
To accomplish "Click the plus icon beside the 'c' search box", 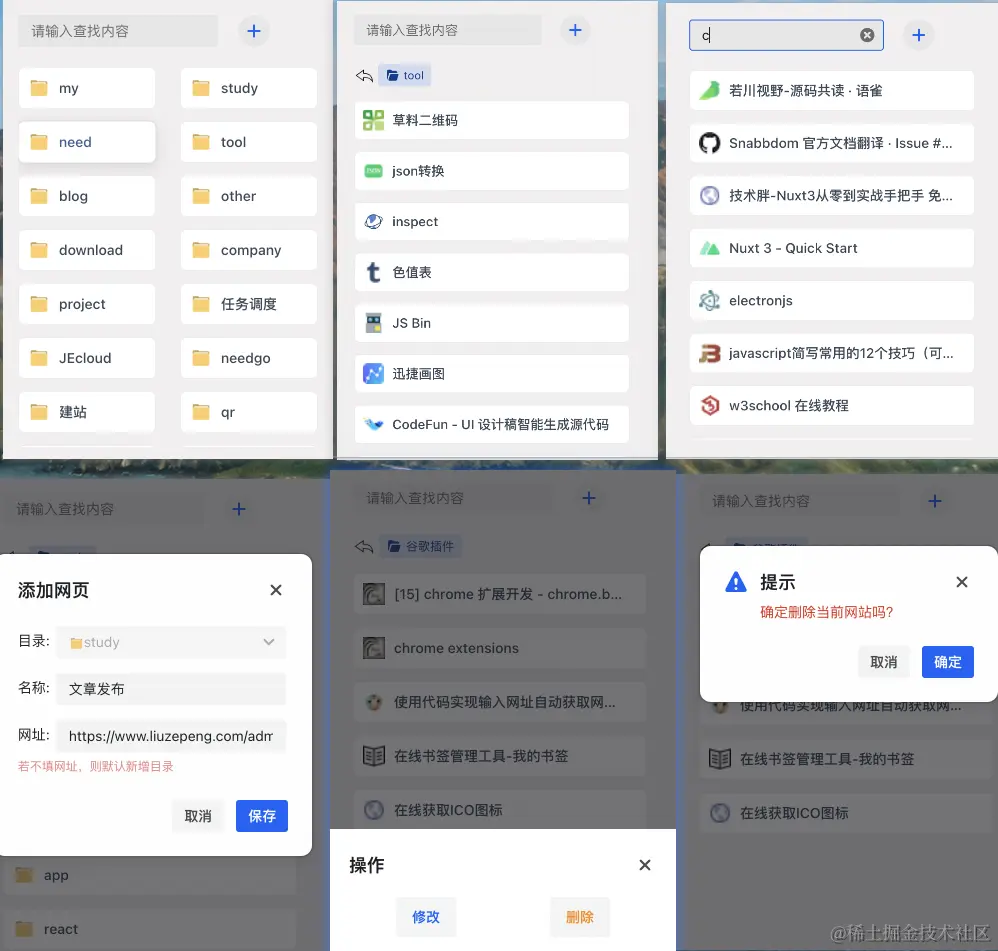I will tap(918, 35).
